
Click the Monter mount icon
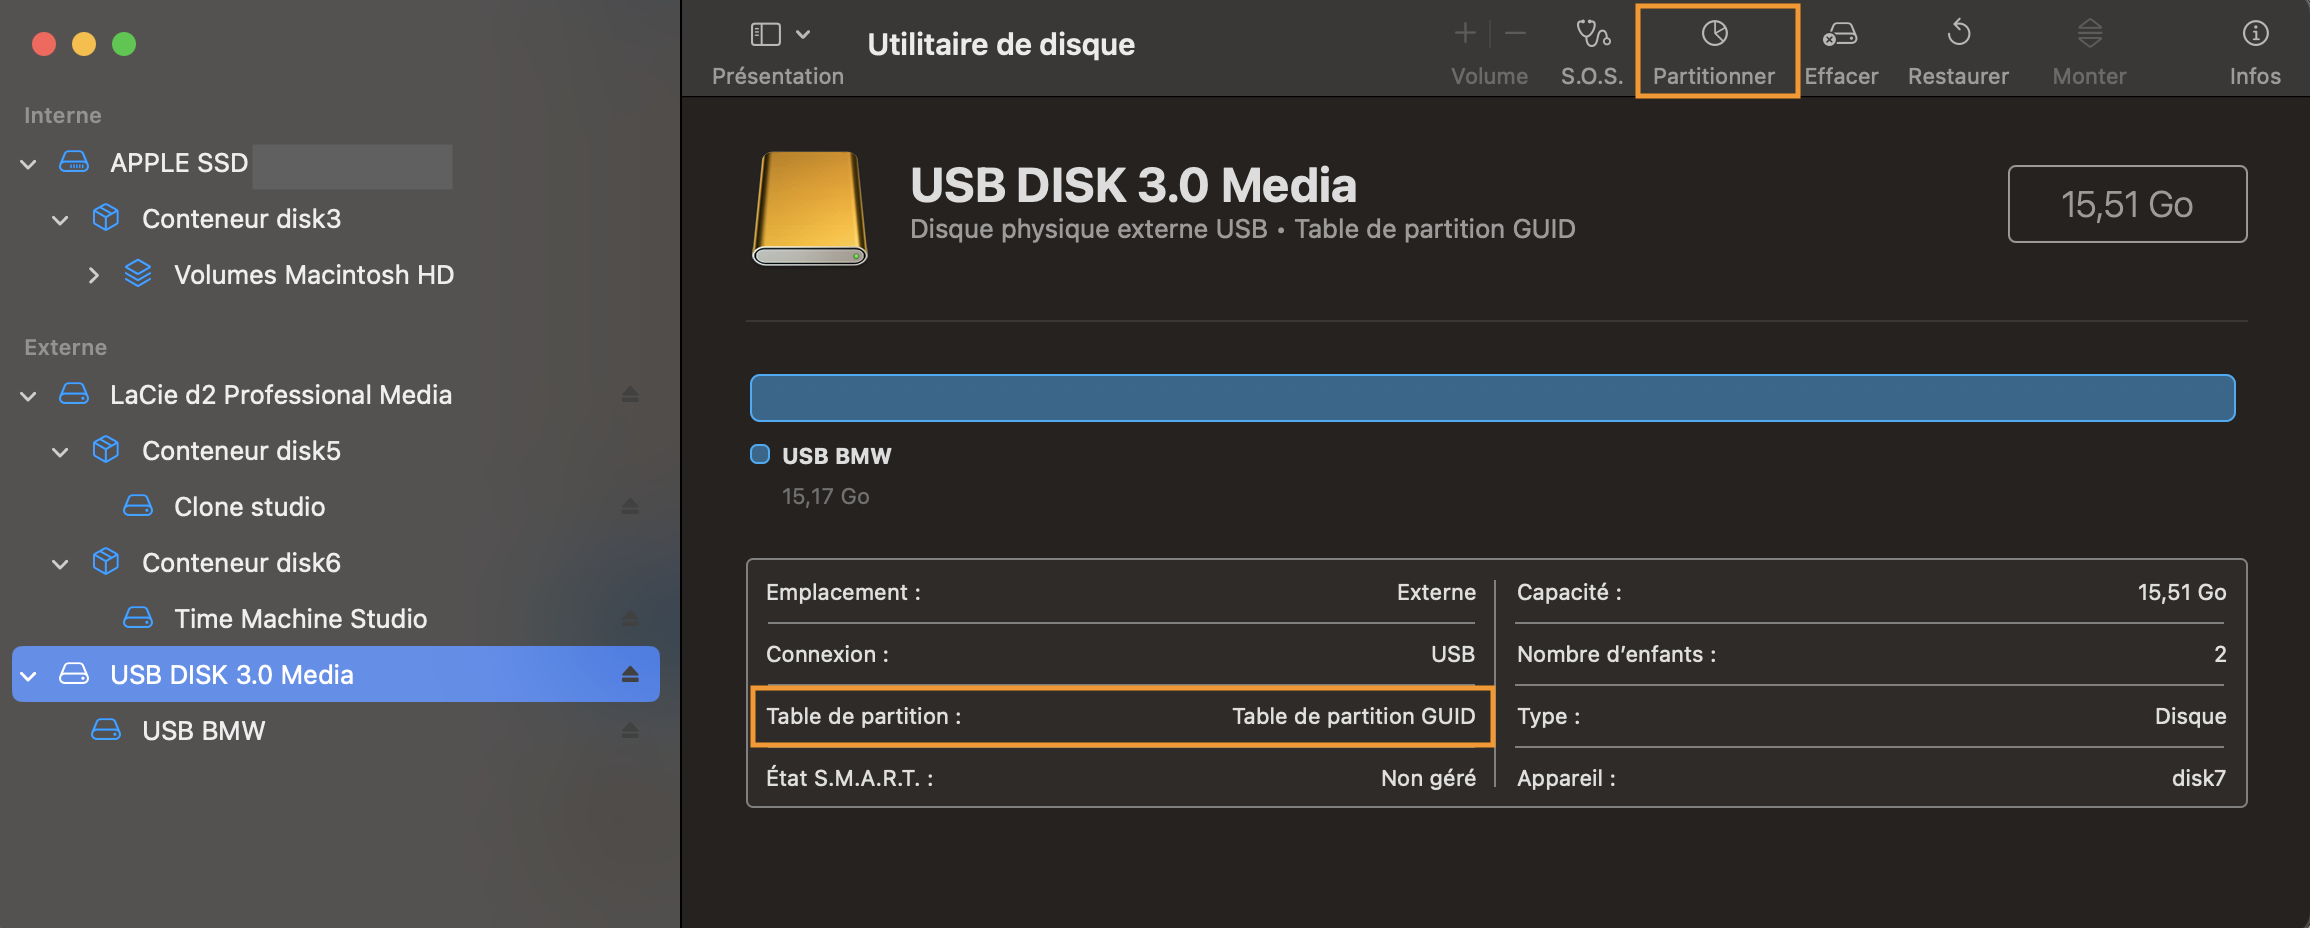[2089, 34]
